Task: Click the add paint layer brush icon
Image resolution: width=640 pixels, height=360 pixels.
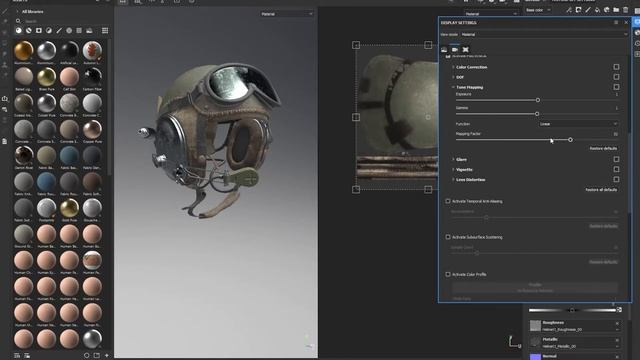Action: click(x=588, y=10)
